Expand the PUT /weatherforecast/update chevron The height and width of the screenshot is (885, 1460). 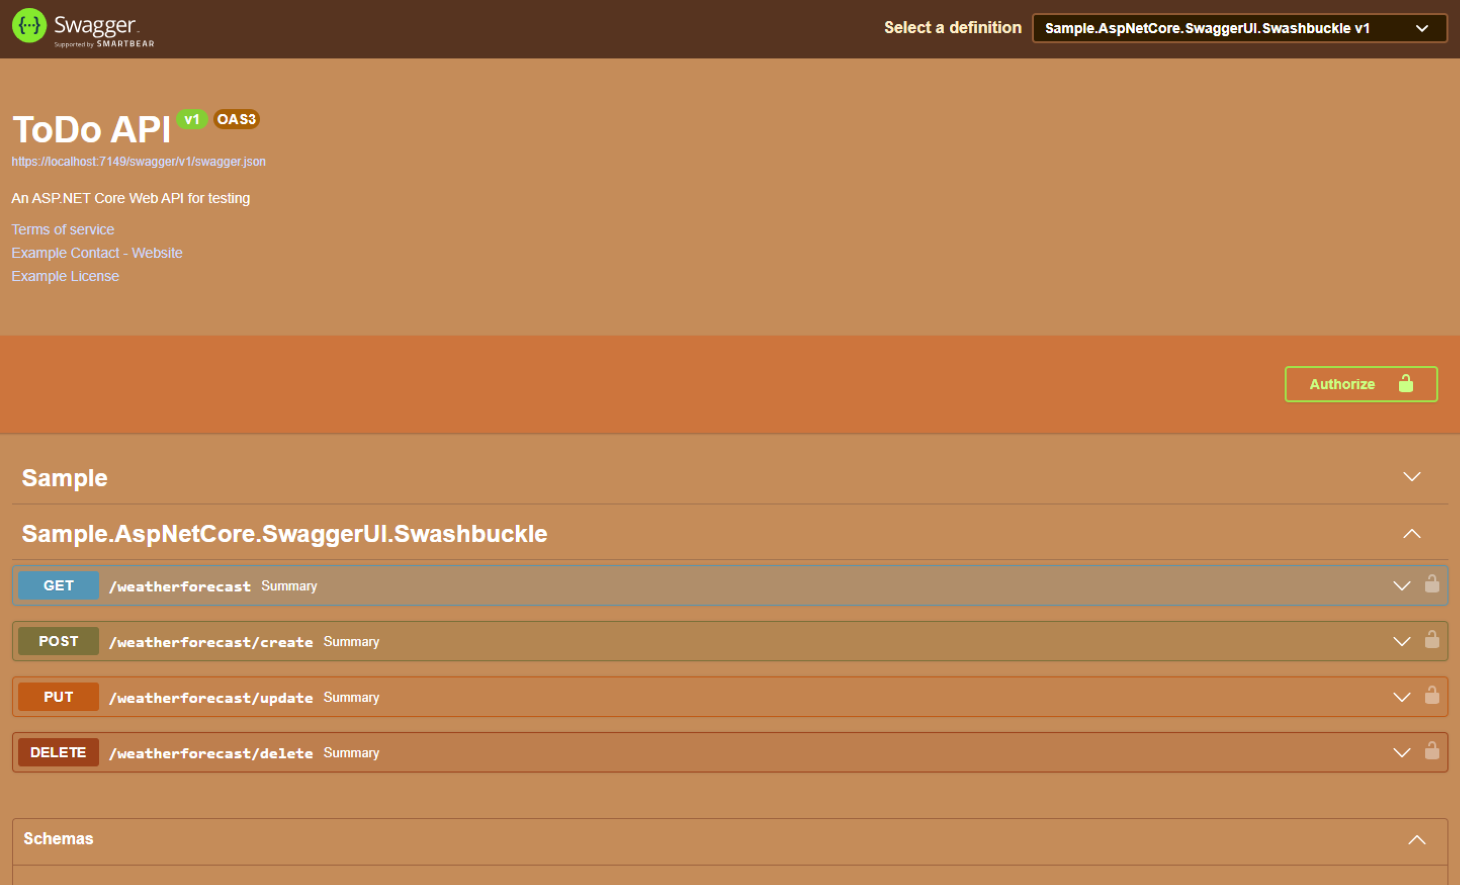1402,697
